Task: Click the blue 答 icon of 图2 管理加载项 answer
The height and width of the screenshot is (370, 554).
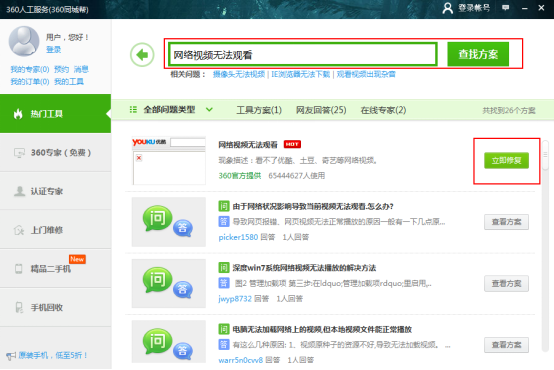Action: (224, 283)
